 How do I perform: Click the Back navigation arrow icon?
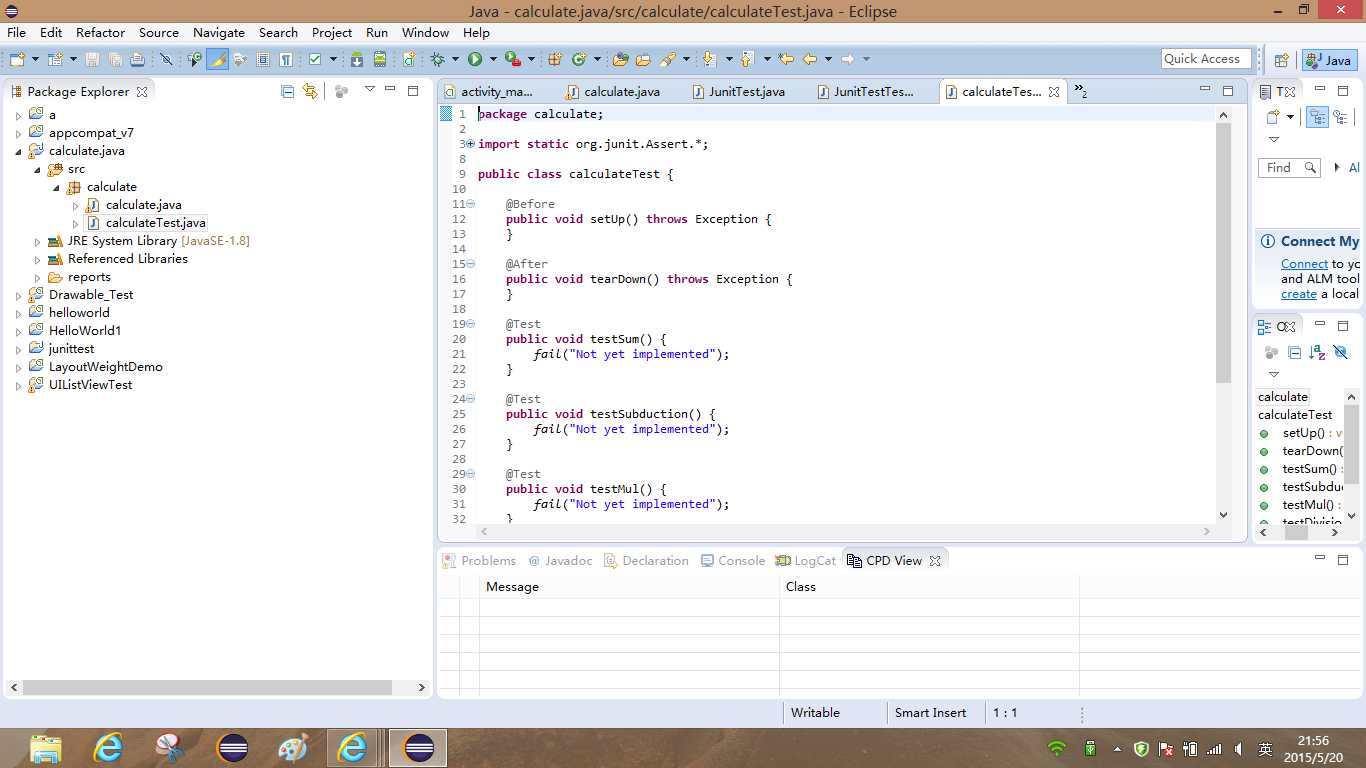[x=810, y=59]
